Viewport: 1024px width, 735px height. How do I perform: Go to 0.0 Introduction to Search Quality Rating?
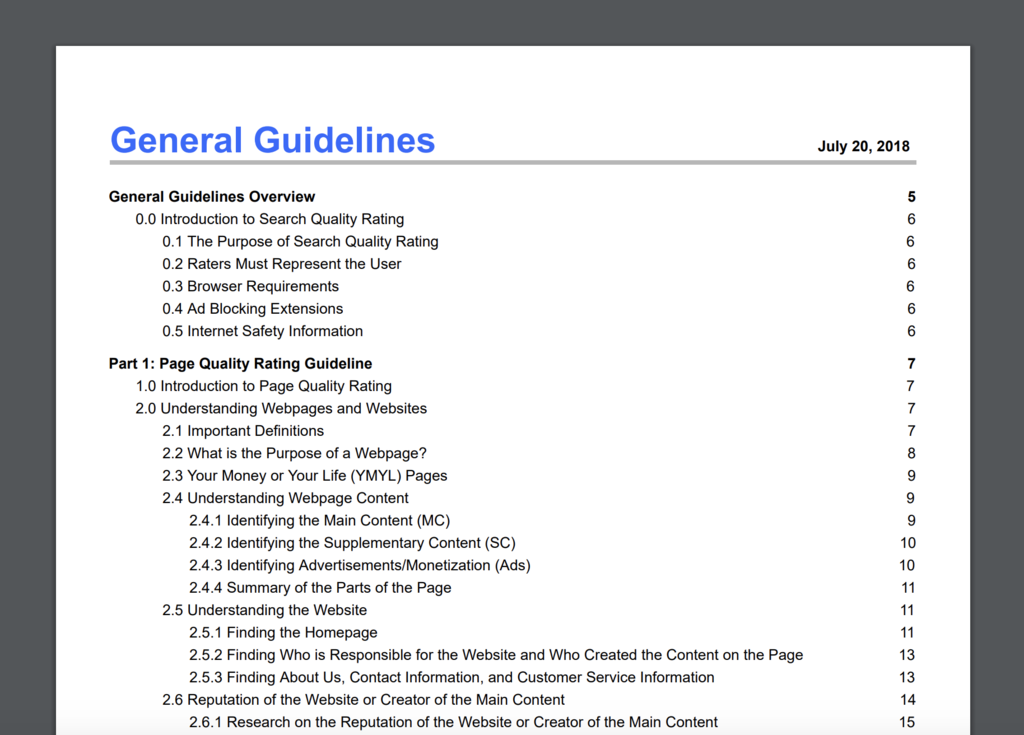pyautogui.click(x=270, y=219)
